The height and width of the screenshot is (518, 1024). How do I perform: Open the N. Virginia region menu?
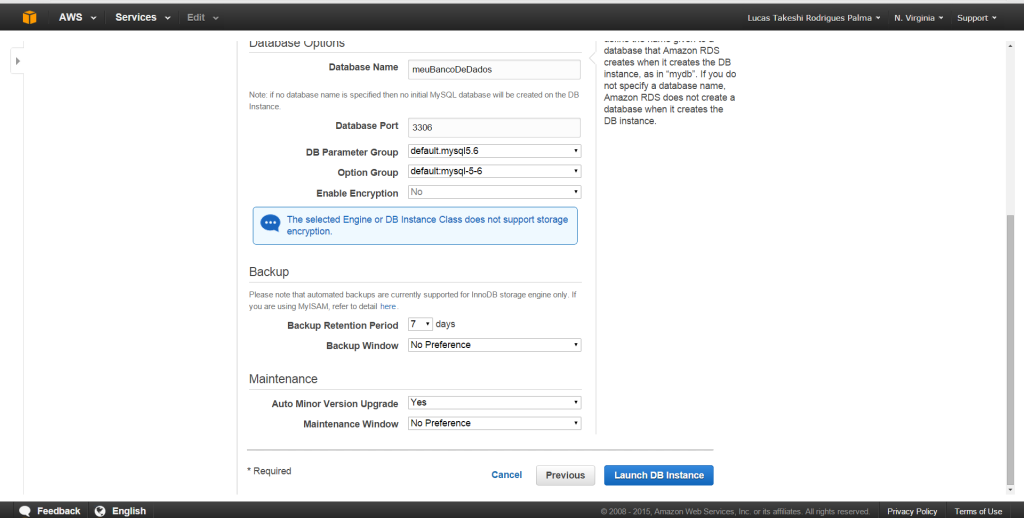(x=918, y=18)
